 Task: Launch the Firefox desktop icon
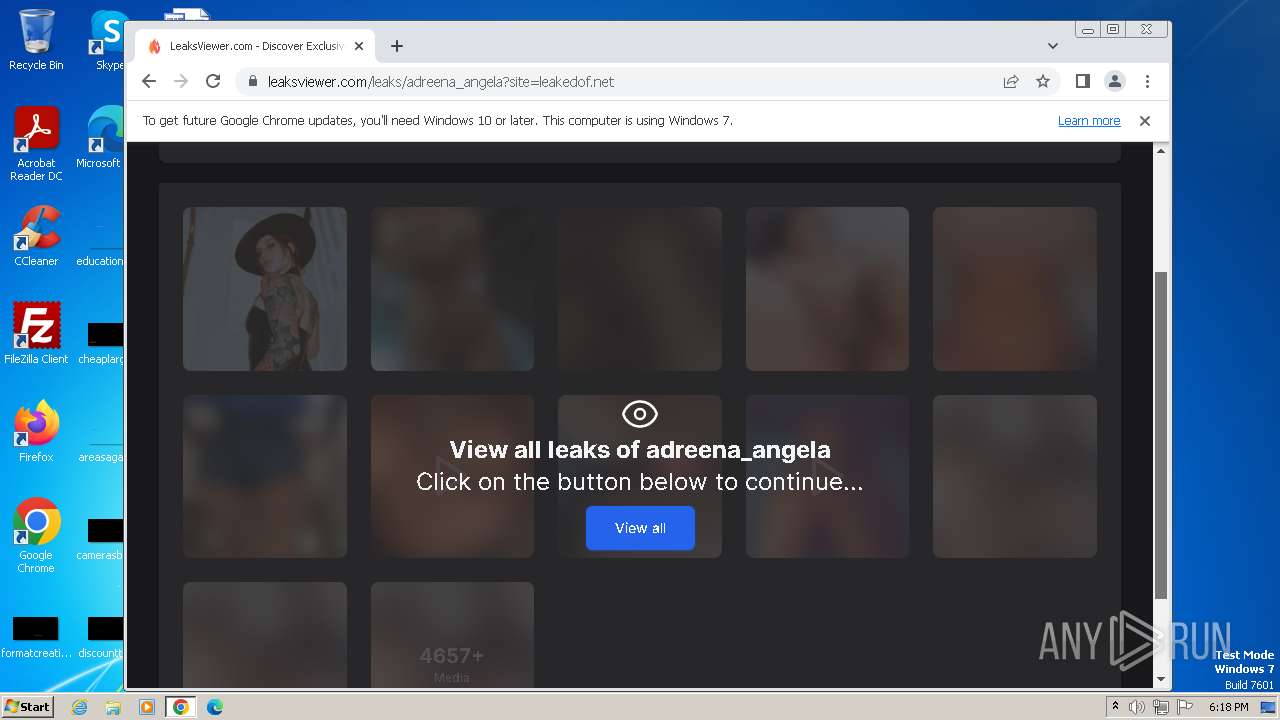36,431
